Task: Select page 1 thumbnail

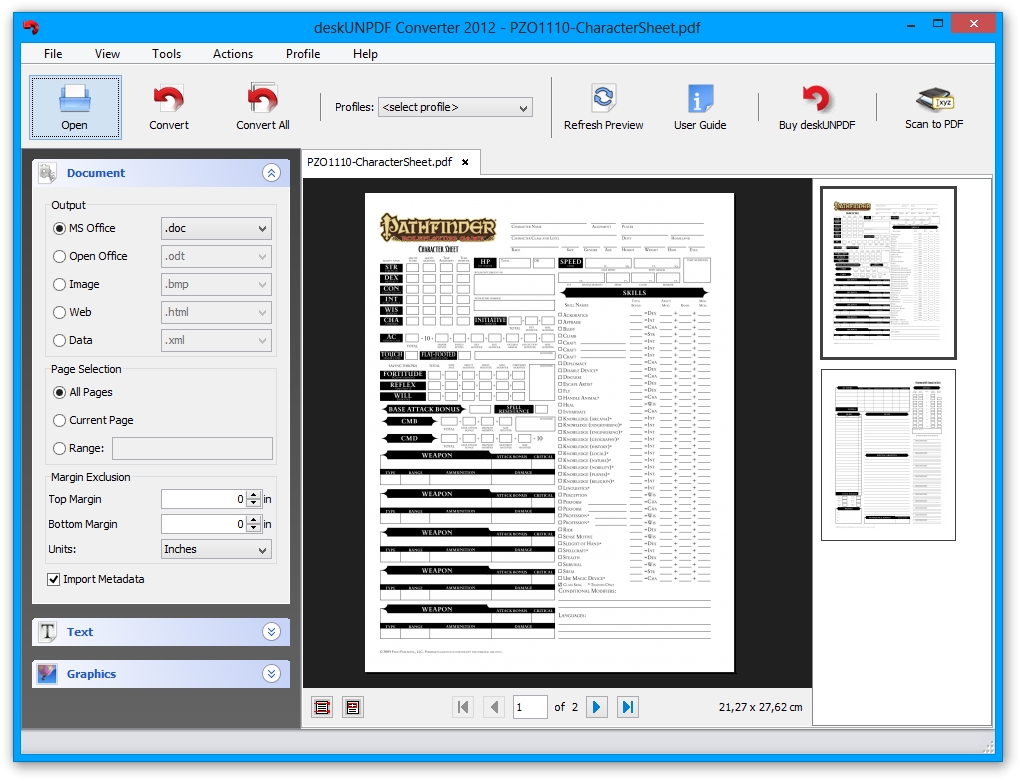Action: point(888,272)
